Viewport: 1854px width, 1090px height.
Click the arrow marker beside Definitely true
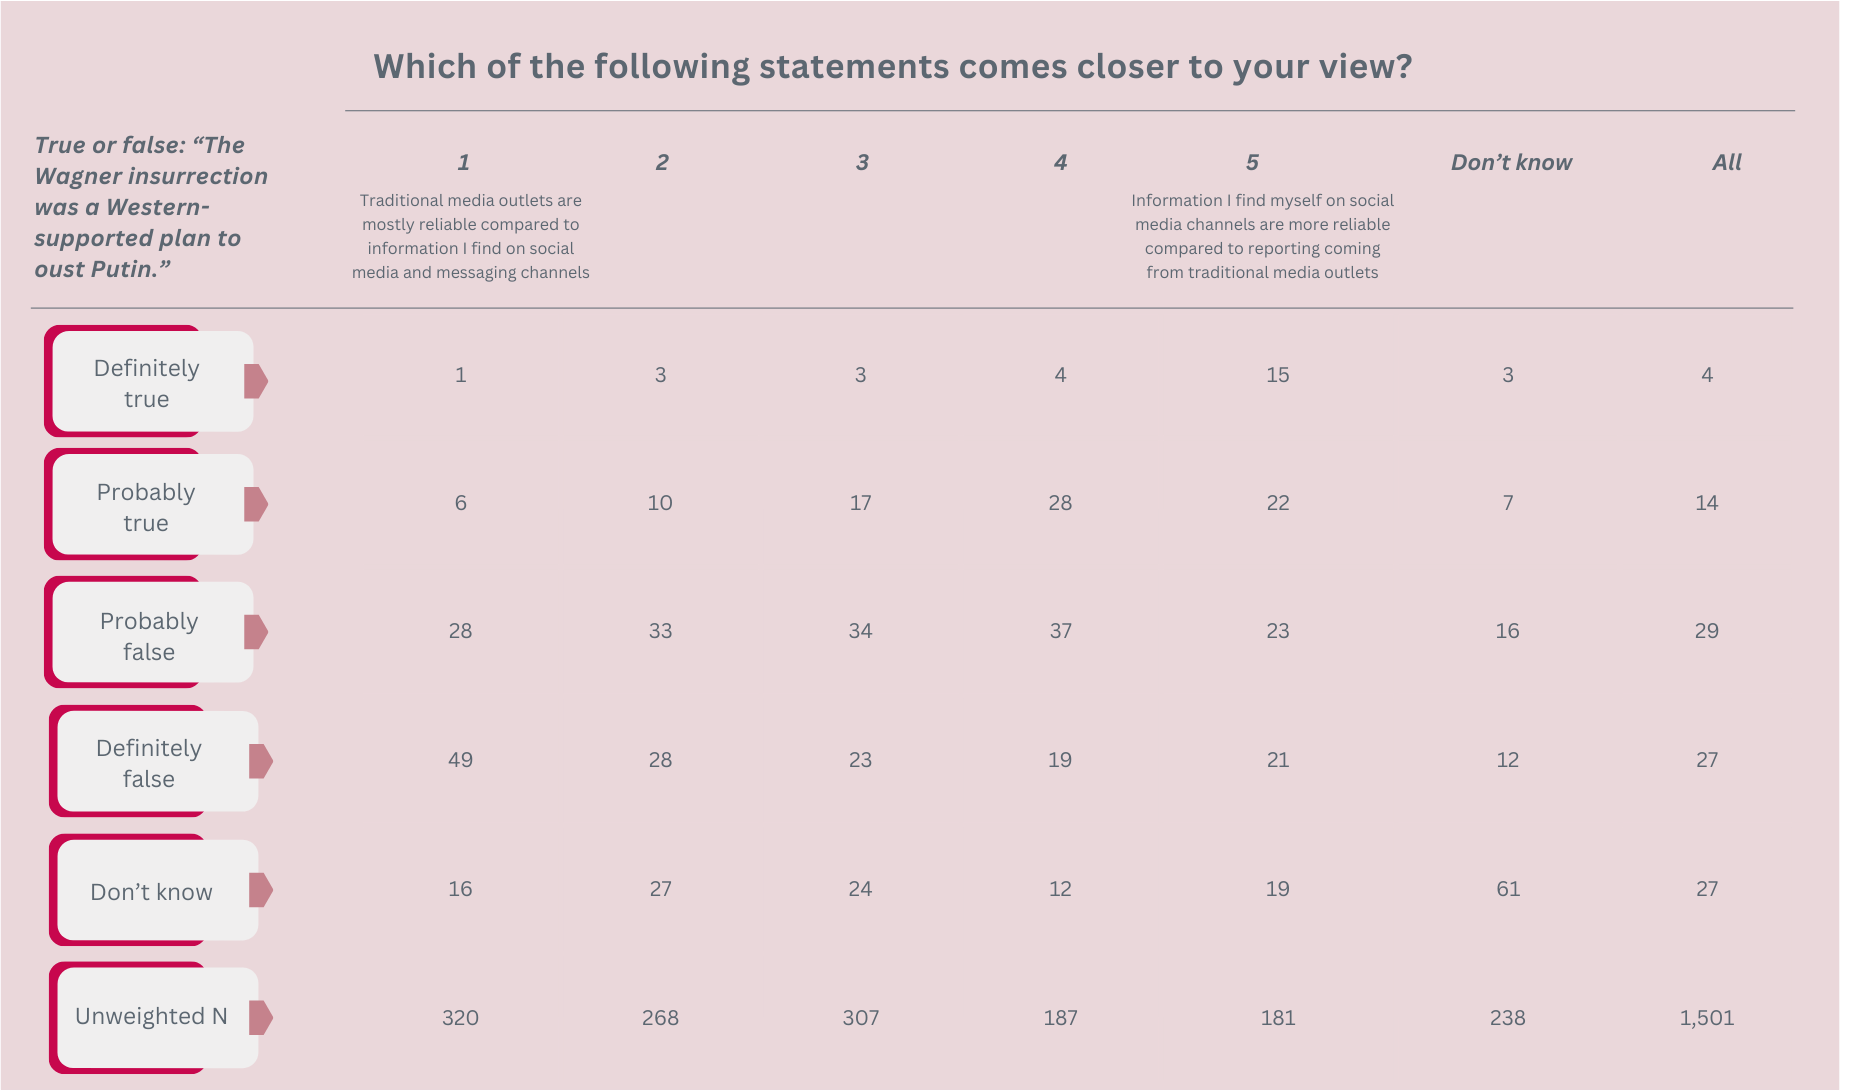coord(256,381)
